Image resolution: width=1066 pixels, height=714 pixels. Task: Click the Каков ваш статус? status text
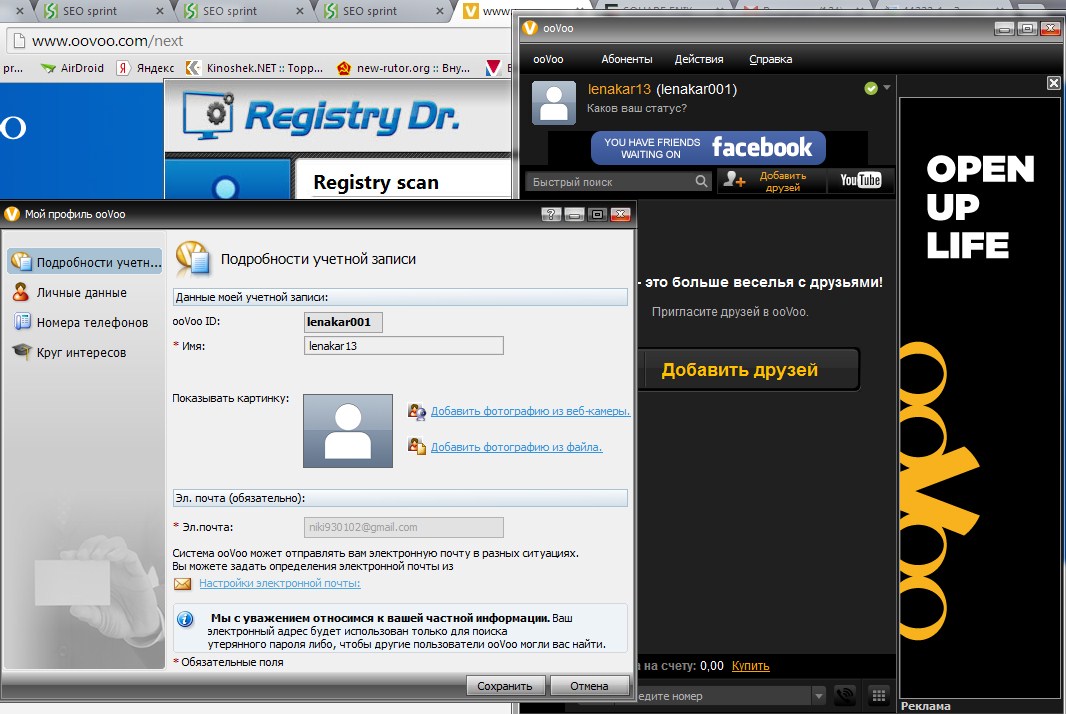[636, 108]
